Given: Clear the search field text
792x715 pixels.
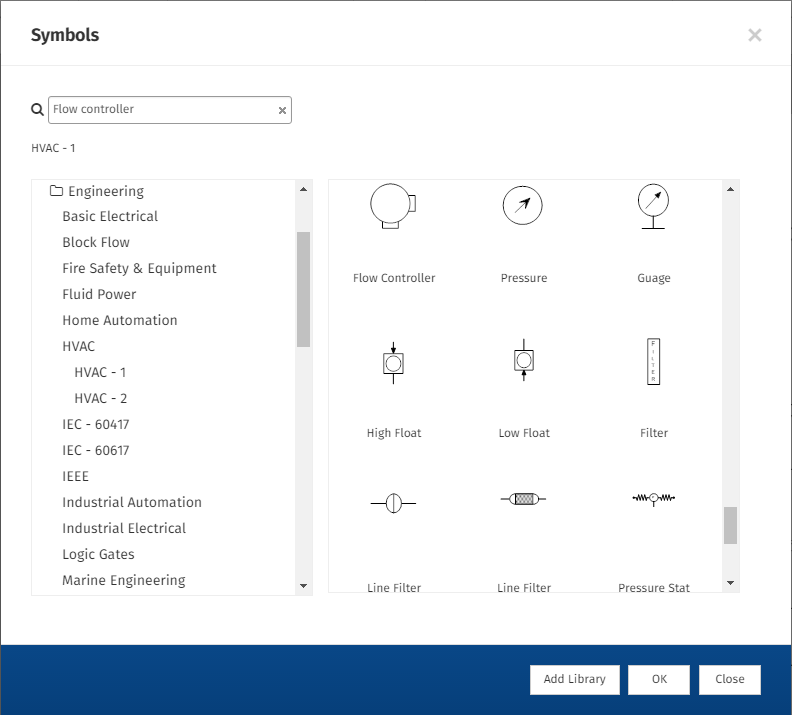Looking at the screenshot, I should click(x=282, y=110).
